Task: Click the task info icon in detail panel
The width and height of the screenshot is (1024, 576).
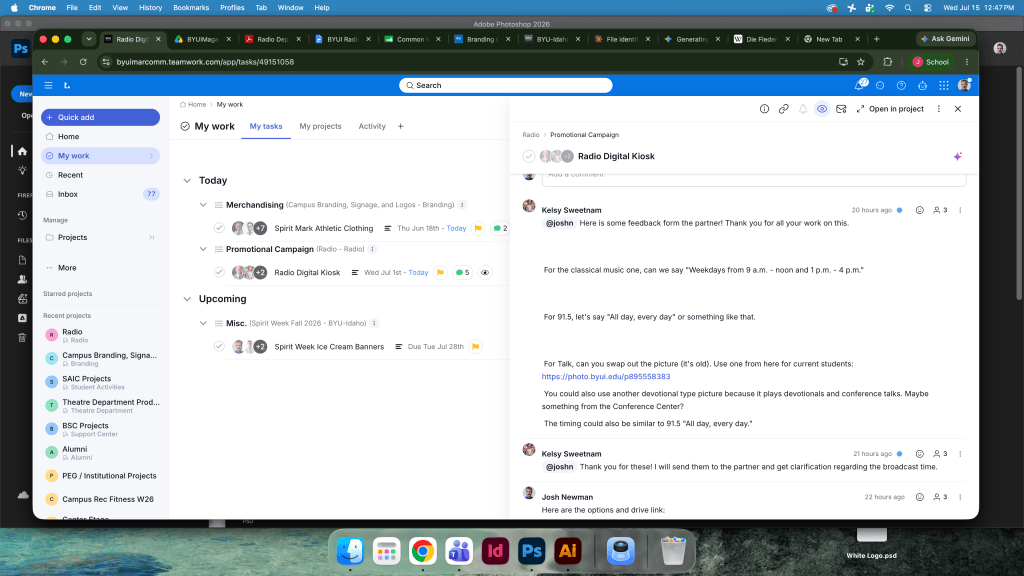Action: (x=764, y=109)
